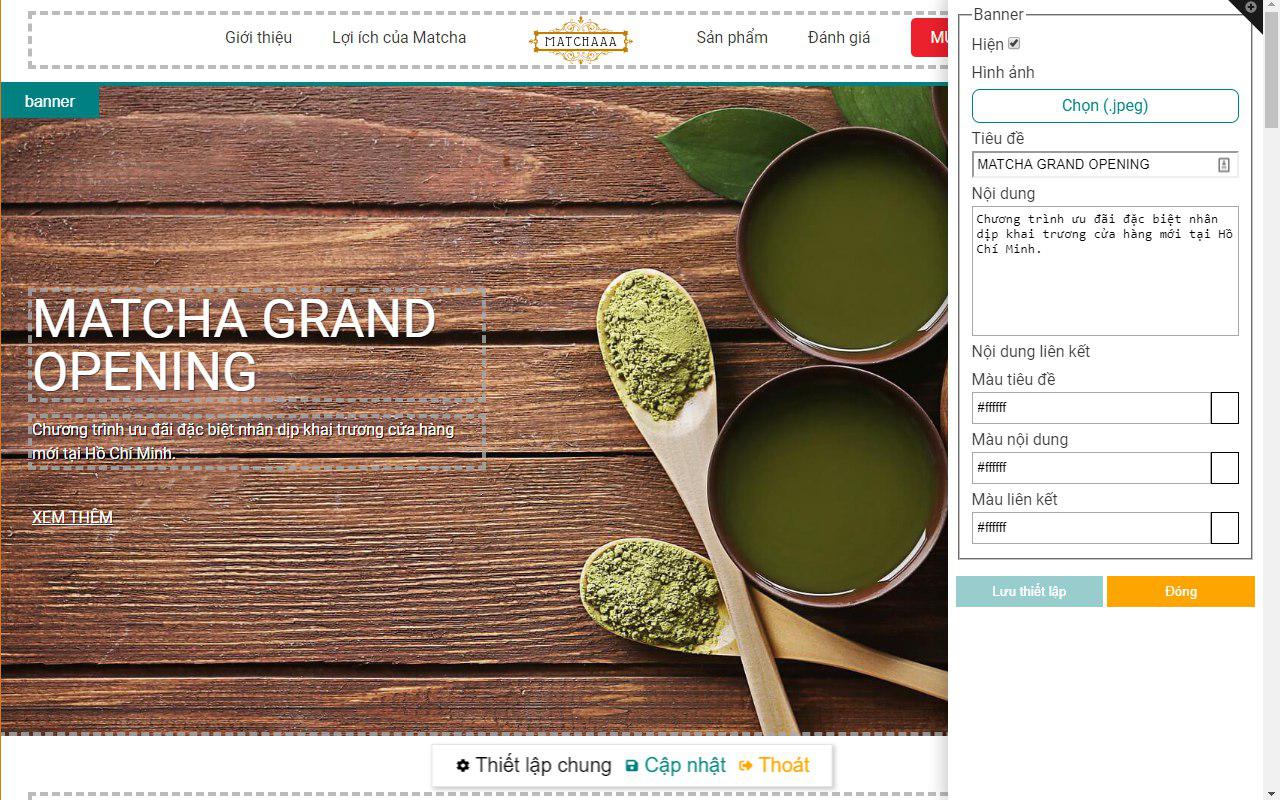Open the color swatch for "Màu liên kết"

click(1225, 527)
